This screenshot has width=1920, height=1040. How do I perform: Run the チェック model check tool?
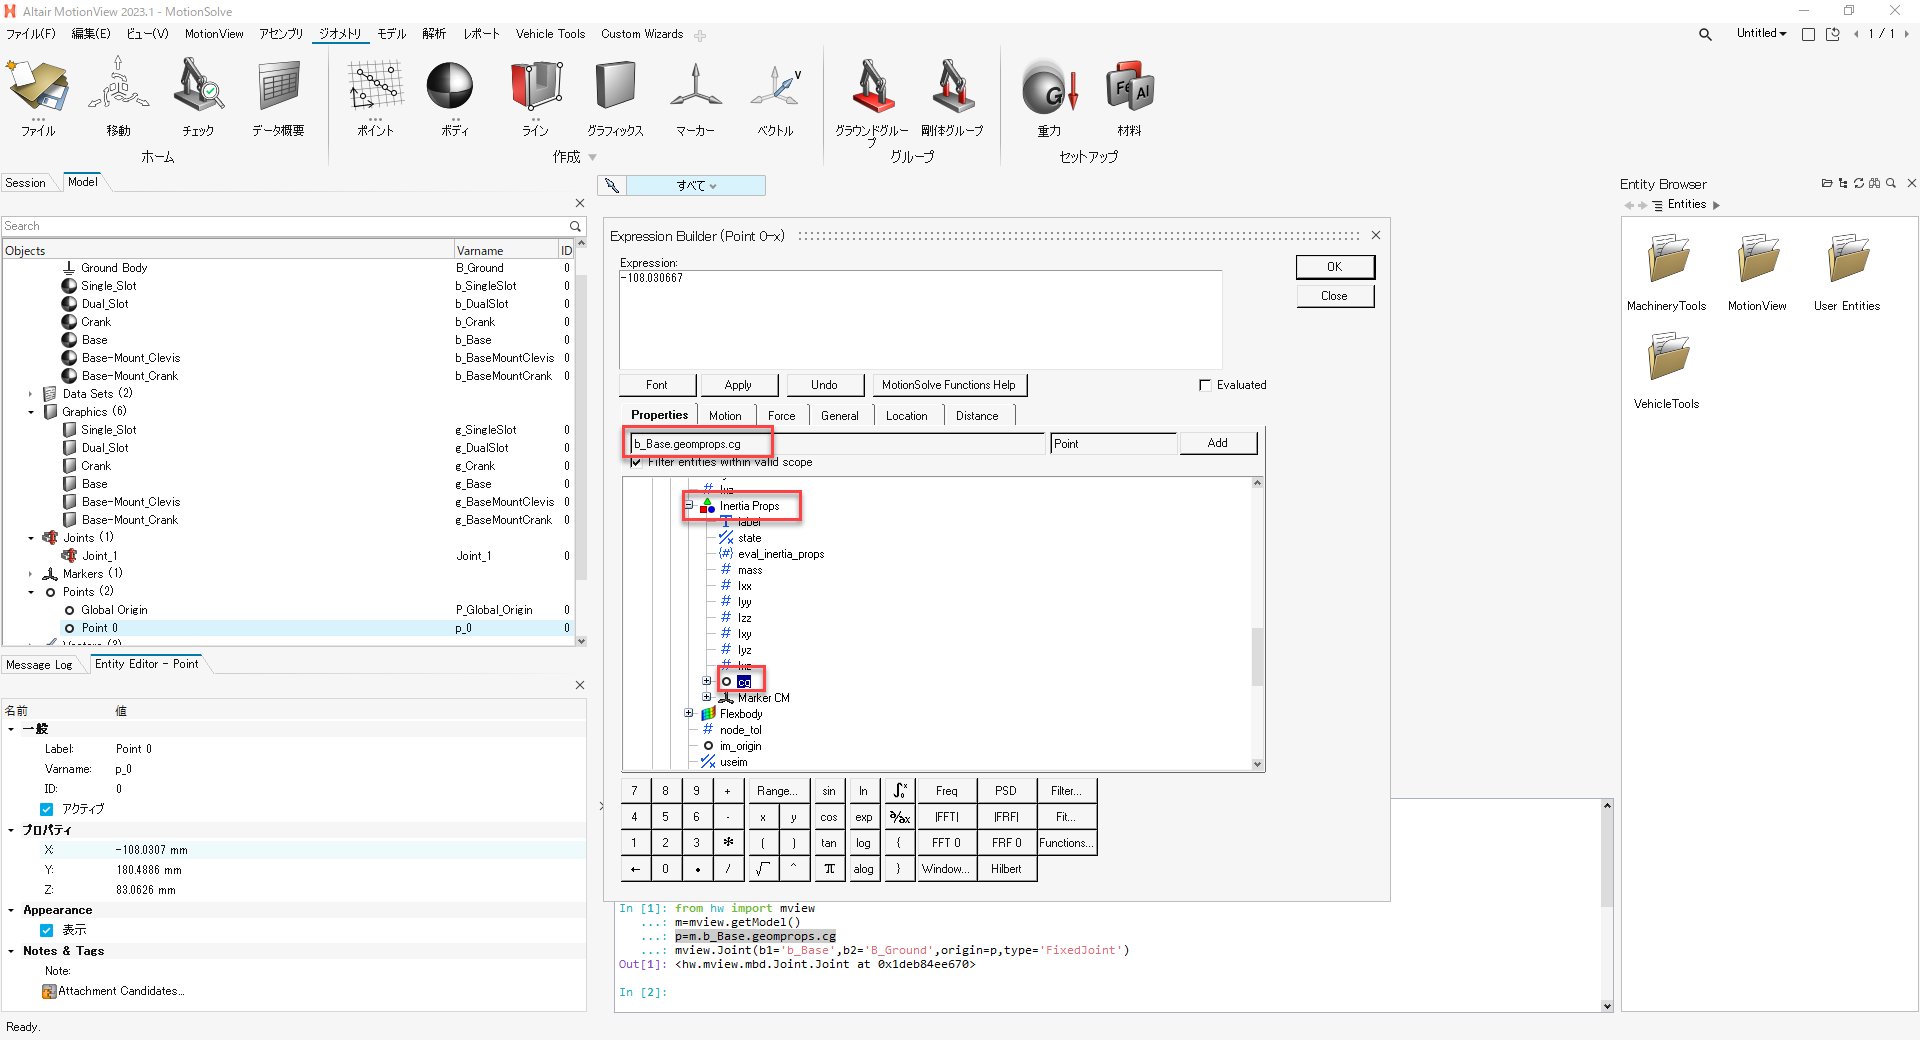pos(198,96)
